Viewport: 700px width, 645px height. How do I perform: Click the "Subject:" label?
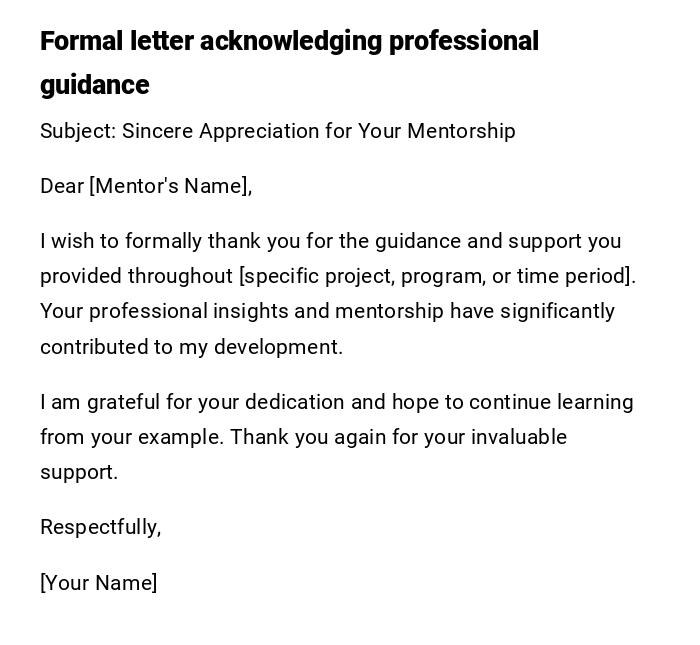[77, 131]
